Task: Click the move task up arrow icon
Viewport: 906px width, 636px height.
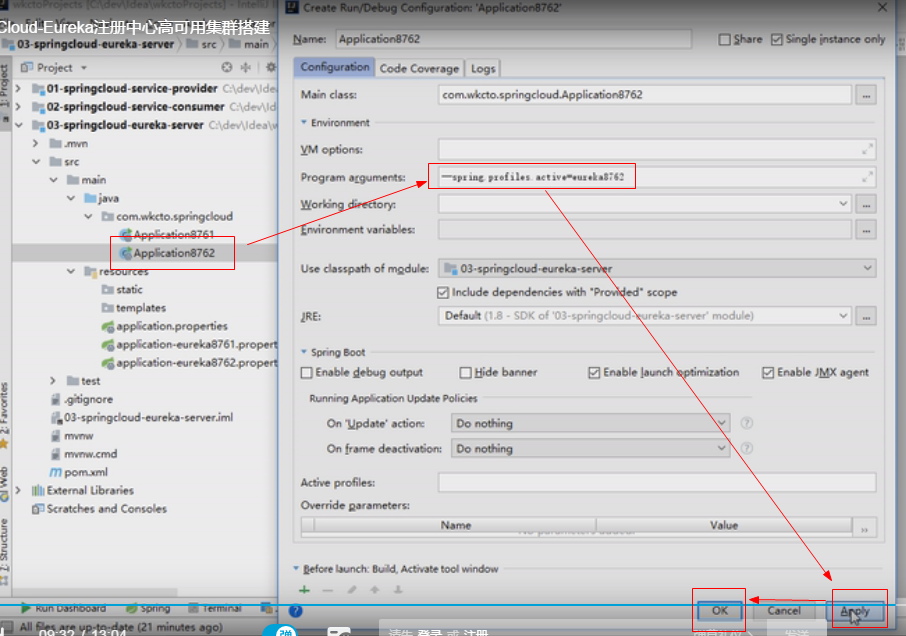Action: pos(374,590)
